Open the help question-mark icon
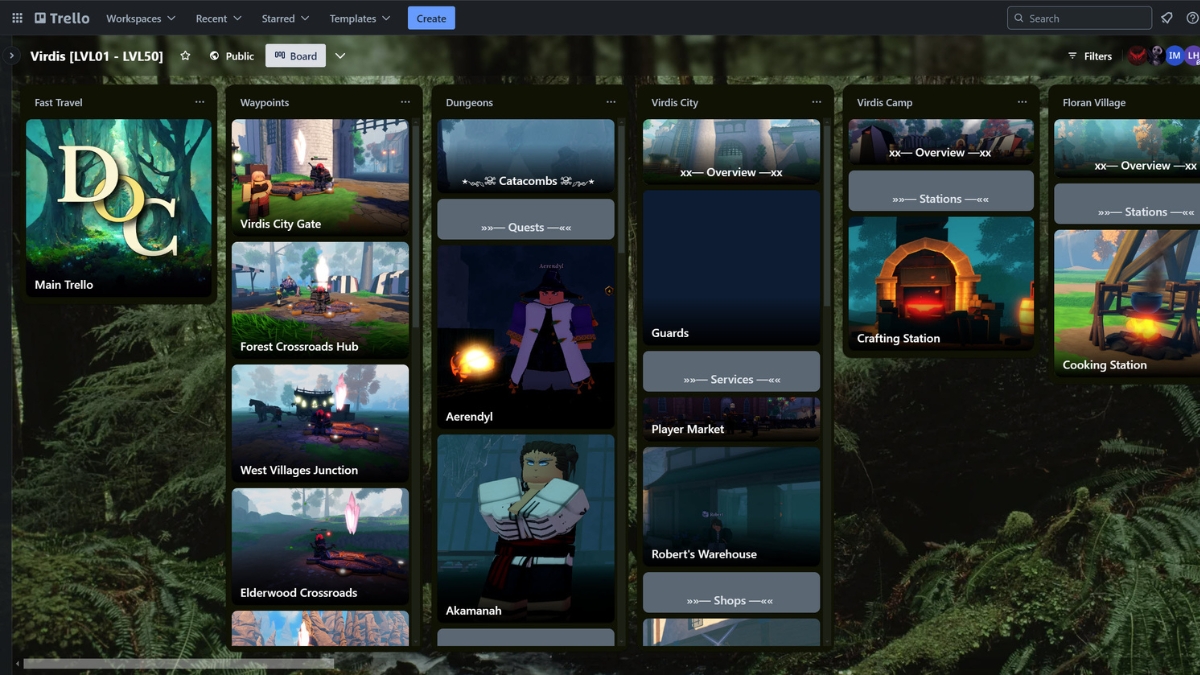Screen dimensions: 1200x675 coord(1190,17)
